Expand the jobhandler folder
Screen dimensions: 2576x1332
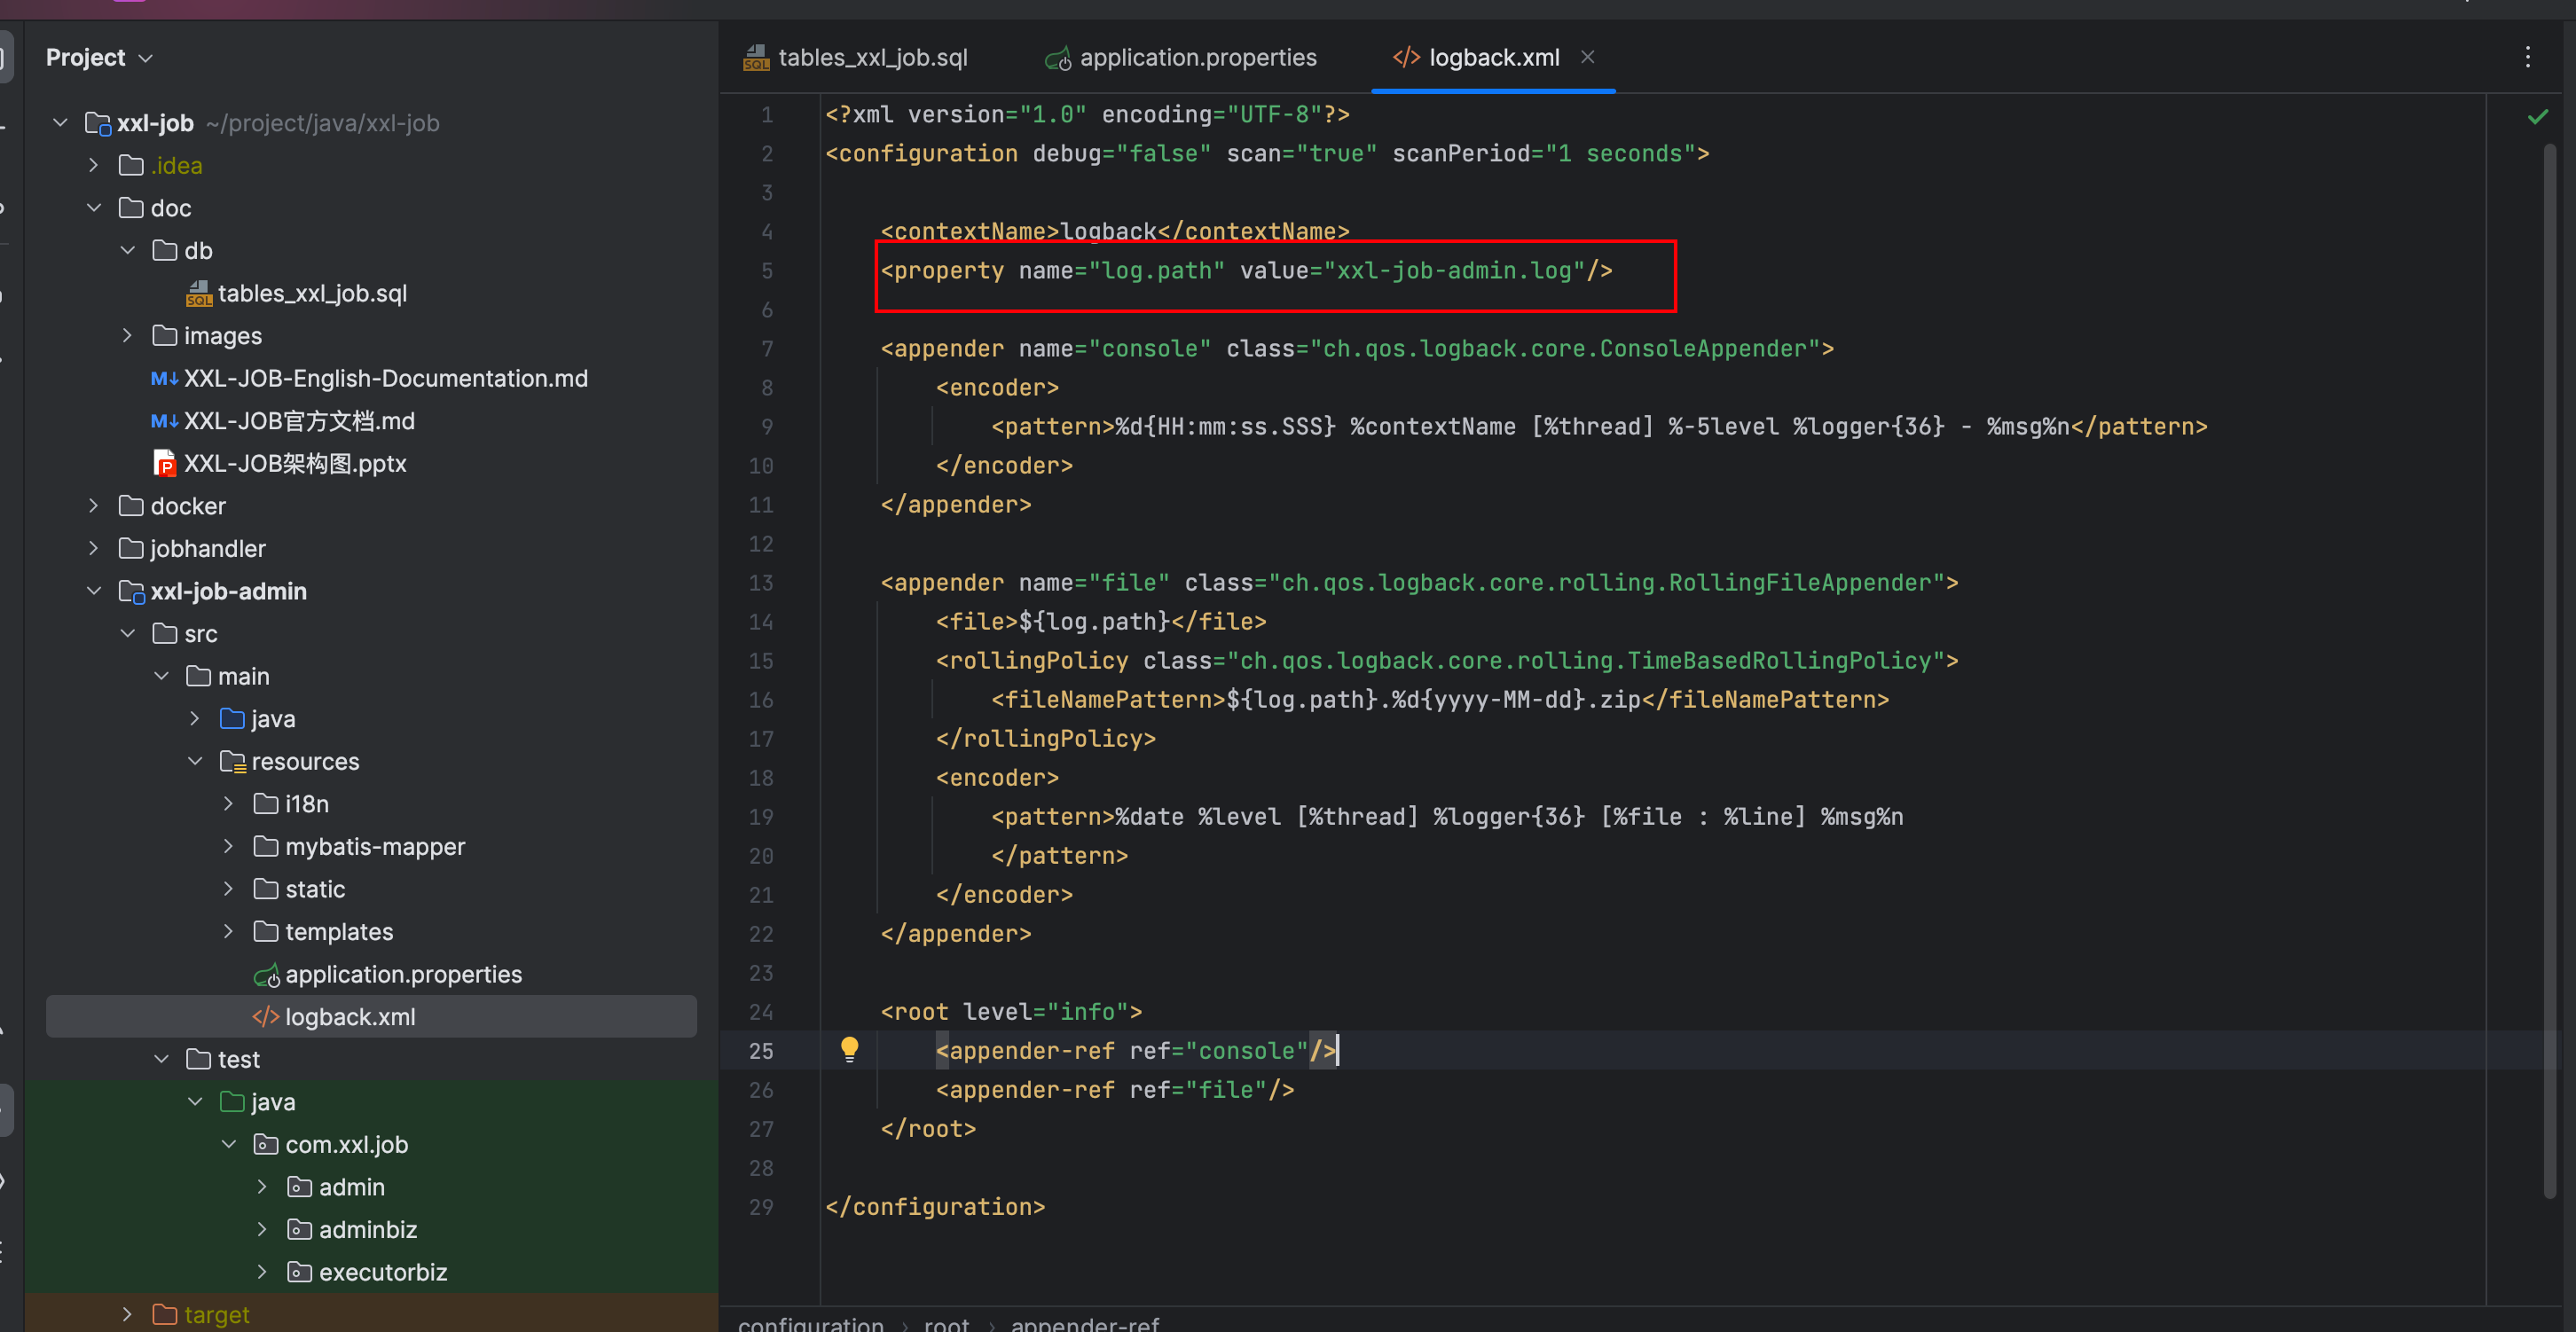click(94, 548)
